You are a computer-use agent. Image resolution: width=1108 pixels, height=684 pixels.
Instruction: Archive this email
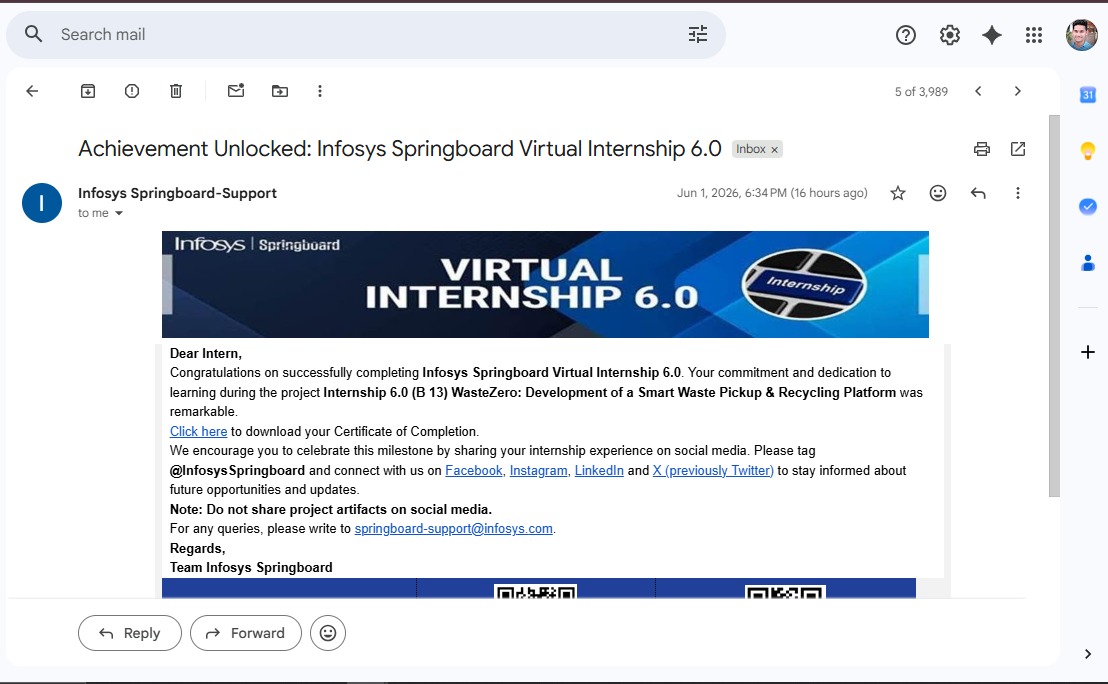point(88,91)
